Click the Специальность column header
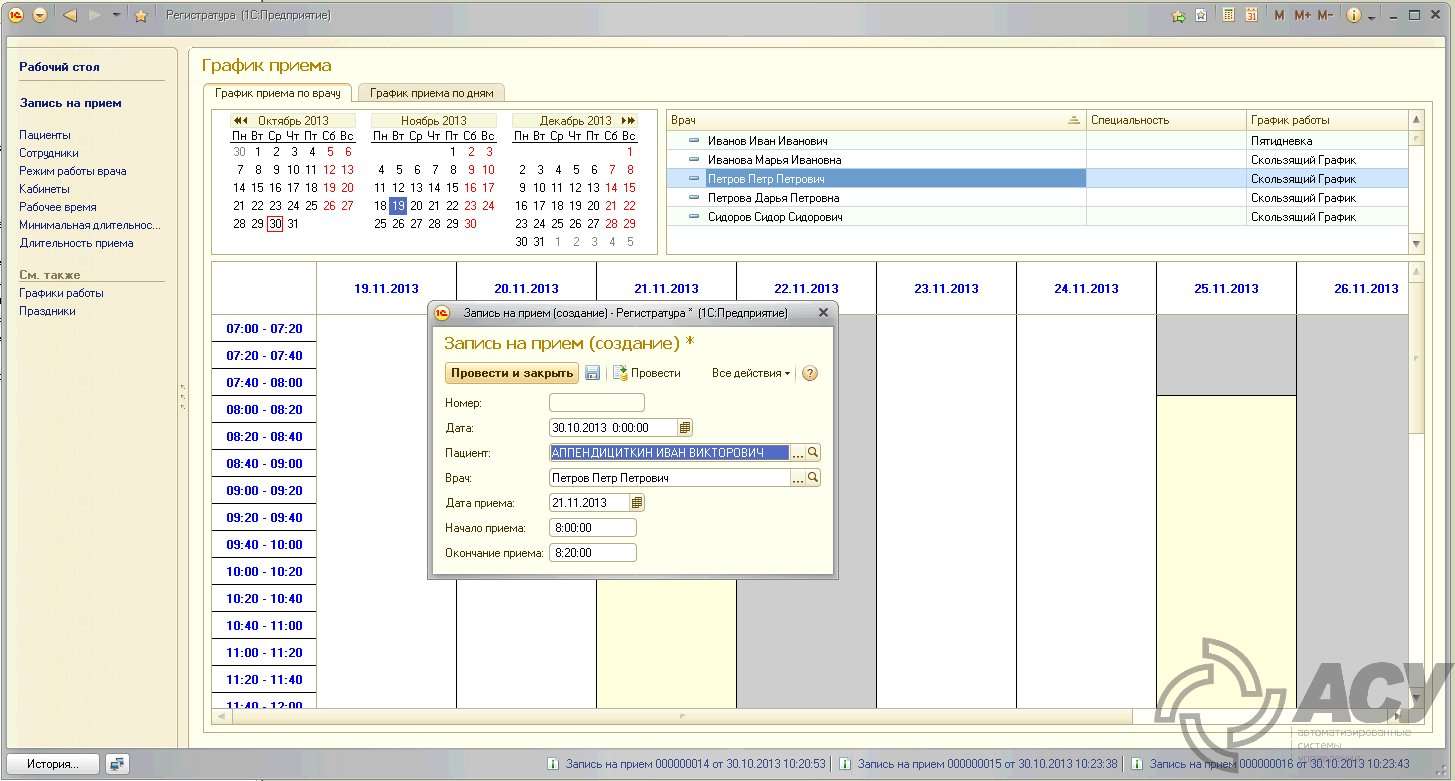Viewport: 1455px width, 781px height. (x=1167, y=120)
